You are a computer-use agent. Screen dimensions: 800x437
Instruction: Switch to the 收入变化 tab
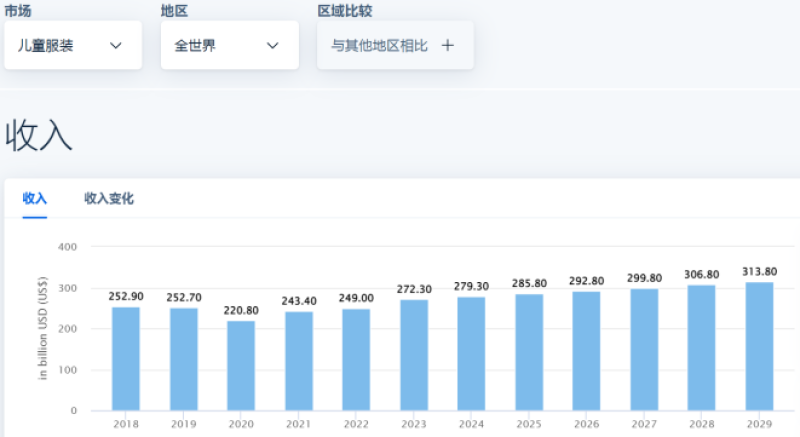tap(109, 199)
